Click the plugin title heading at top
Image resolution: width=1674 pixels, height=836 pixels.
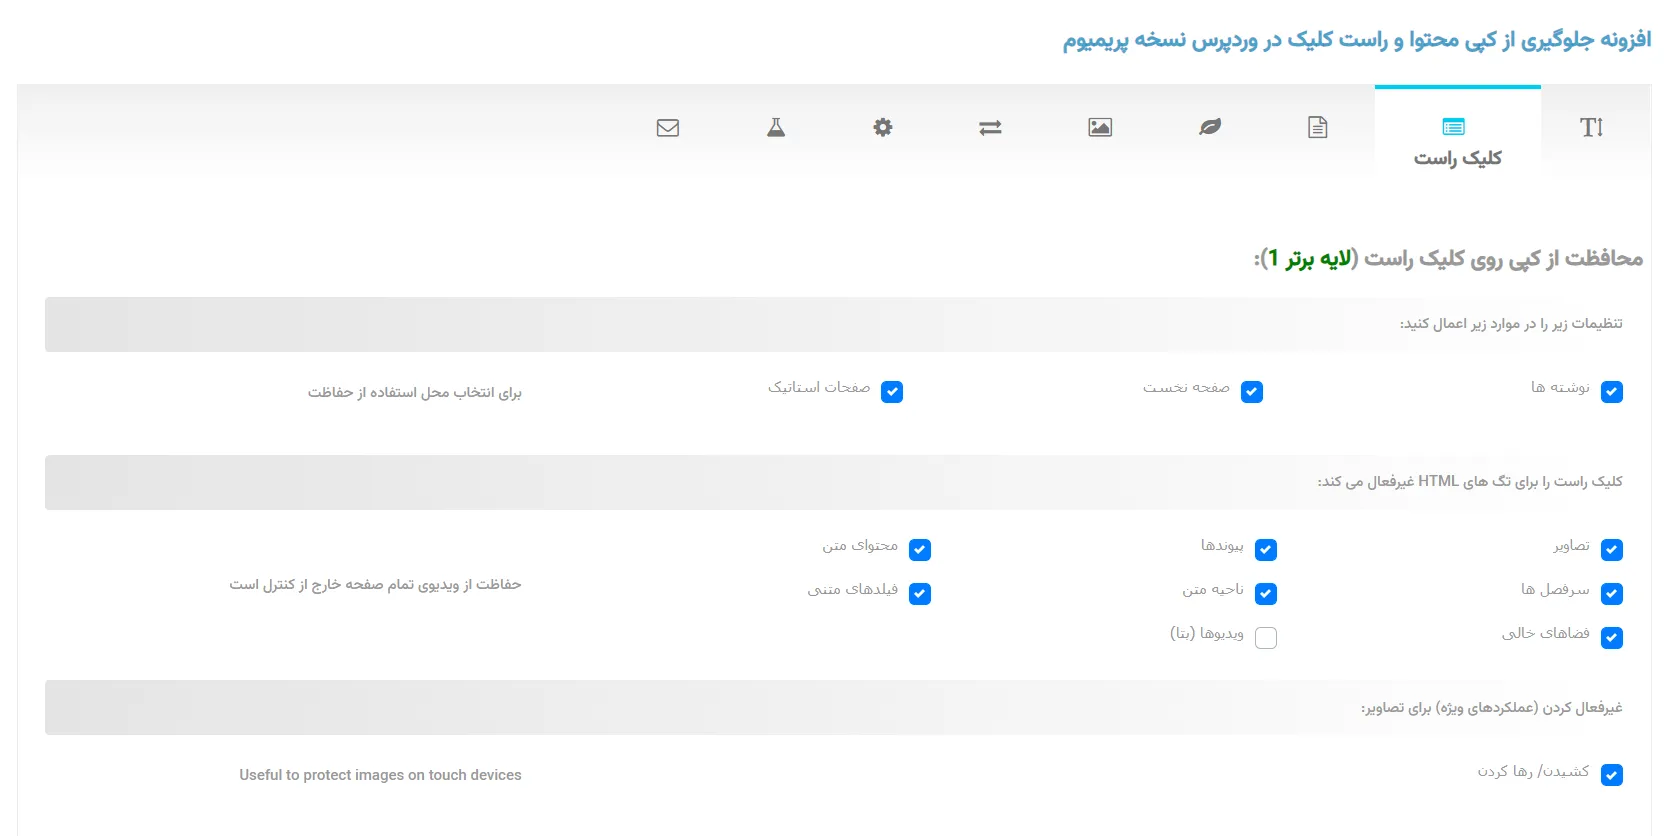pyautogui.click(x=1357, y=40)
